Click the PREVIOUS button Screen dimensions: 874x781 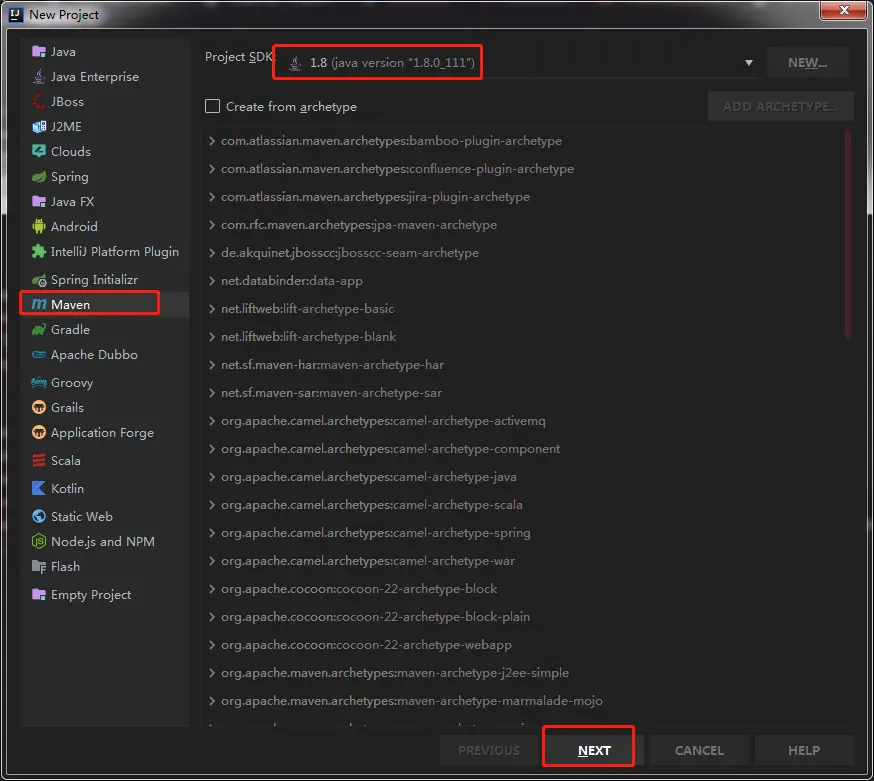pos(489,750)
